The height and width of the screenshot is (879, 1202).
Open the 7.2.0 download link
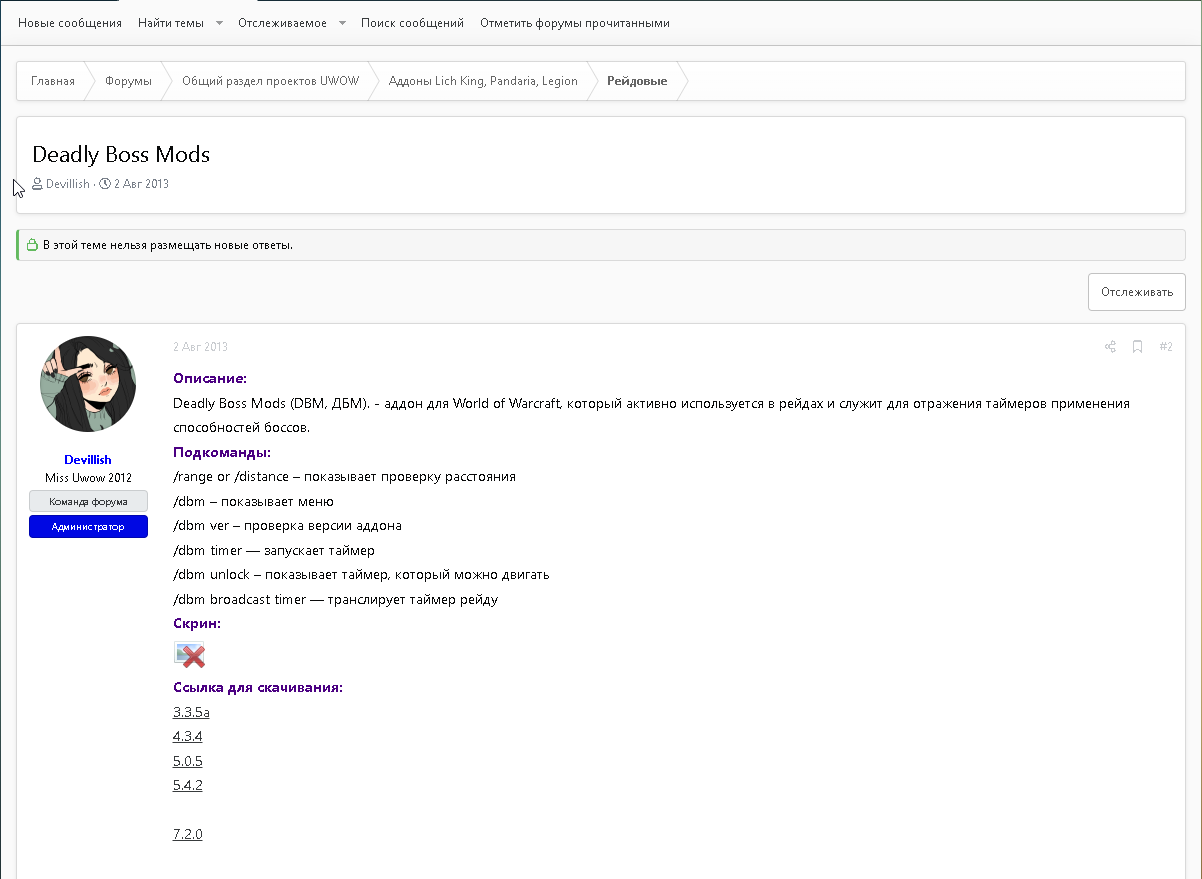pyautogui.click(x=188, y=834)
